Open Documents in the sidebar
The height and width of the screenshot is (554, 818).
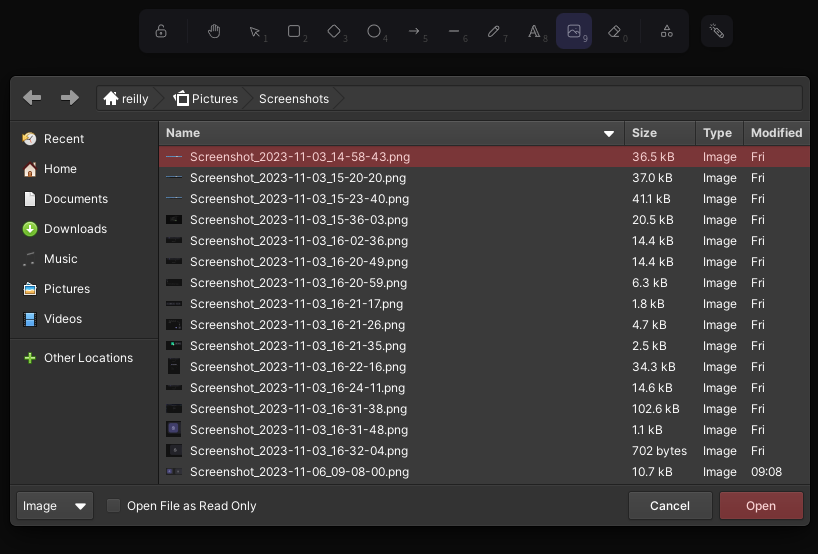[x=83, y=199]
